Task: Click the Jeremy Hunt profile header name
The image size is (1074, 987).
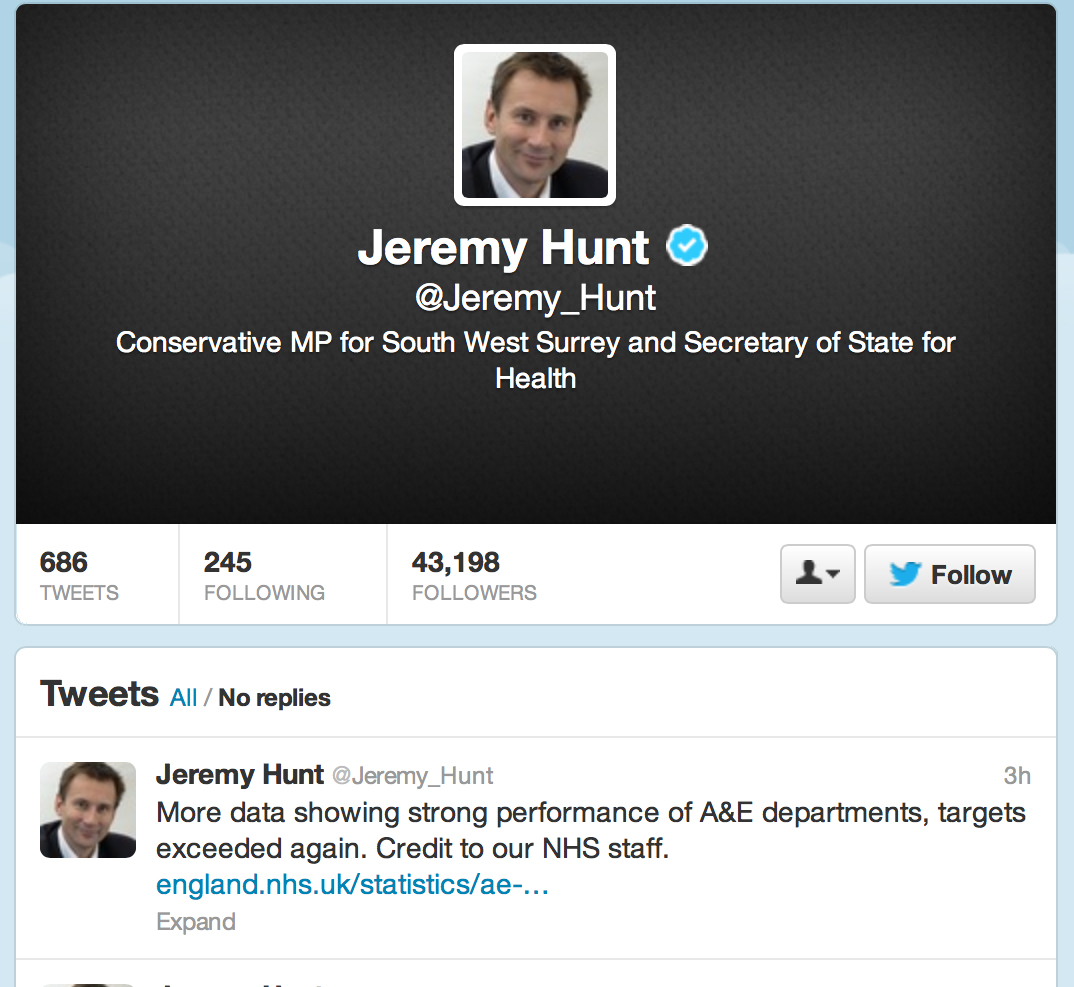Action: pos(504,247)
